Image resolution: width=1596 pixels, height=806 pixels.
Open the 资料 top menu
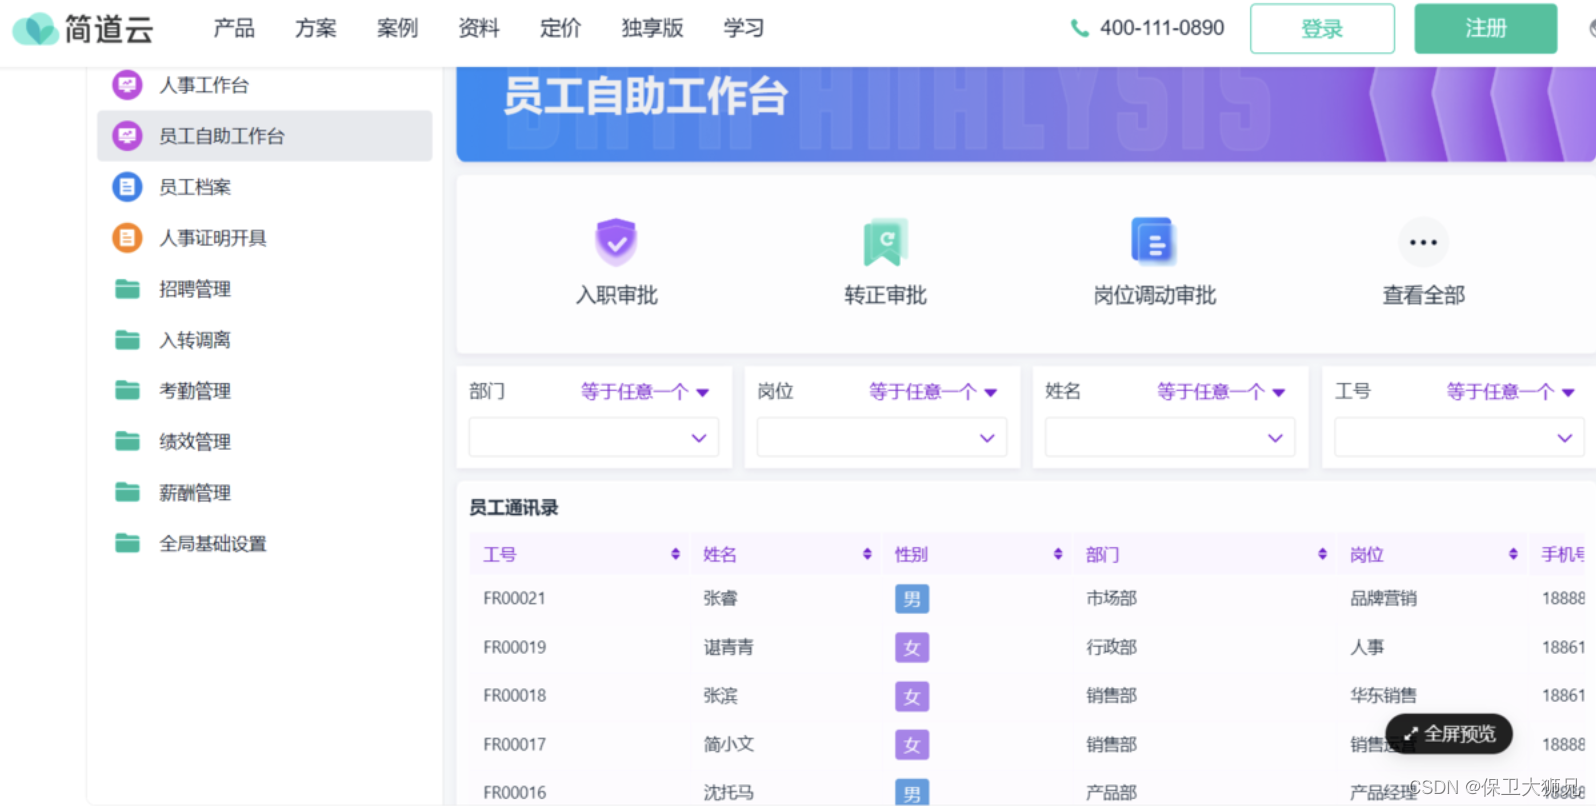click(x=479, y=28)
